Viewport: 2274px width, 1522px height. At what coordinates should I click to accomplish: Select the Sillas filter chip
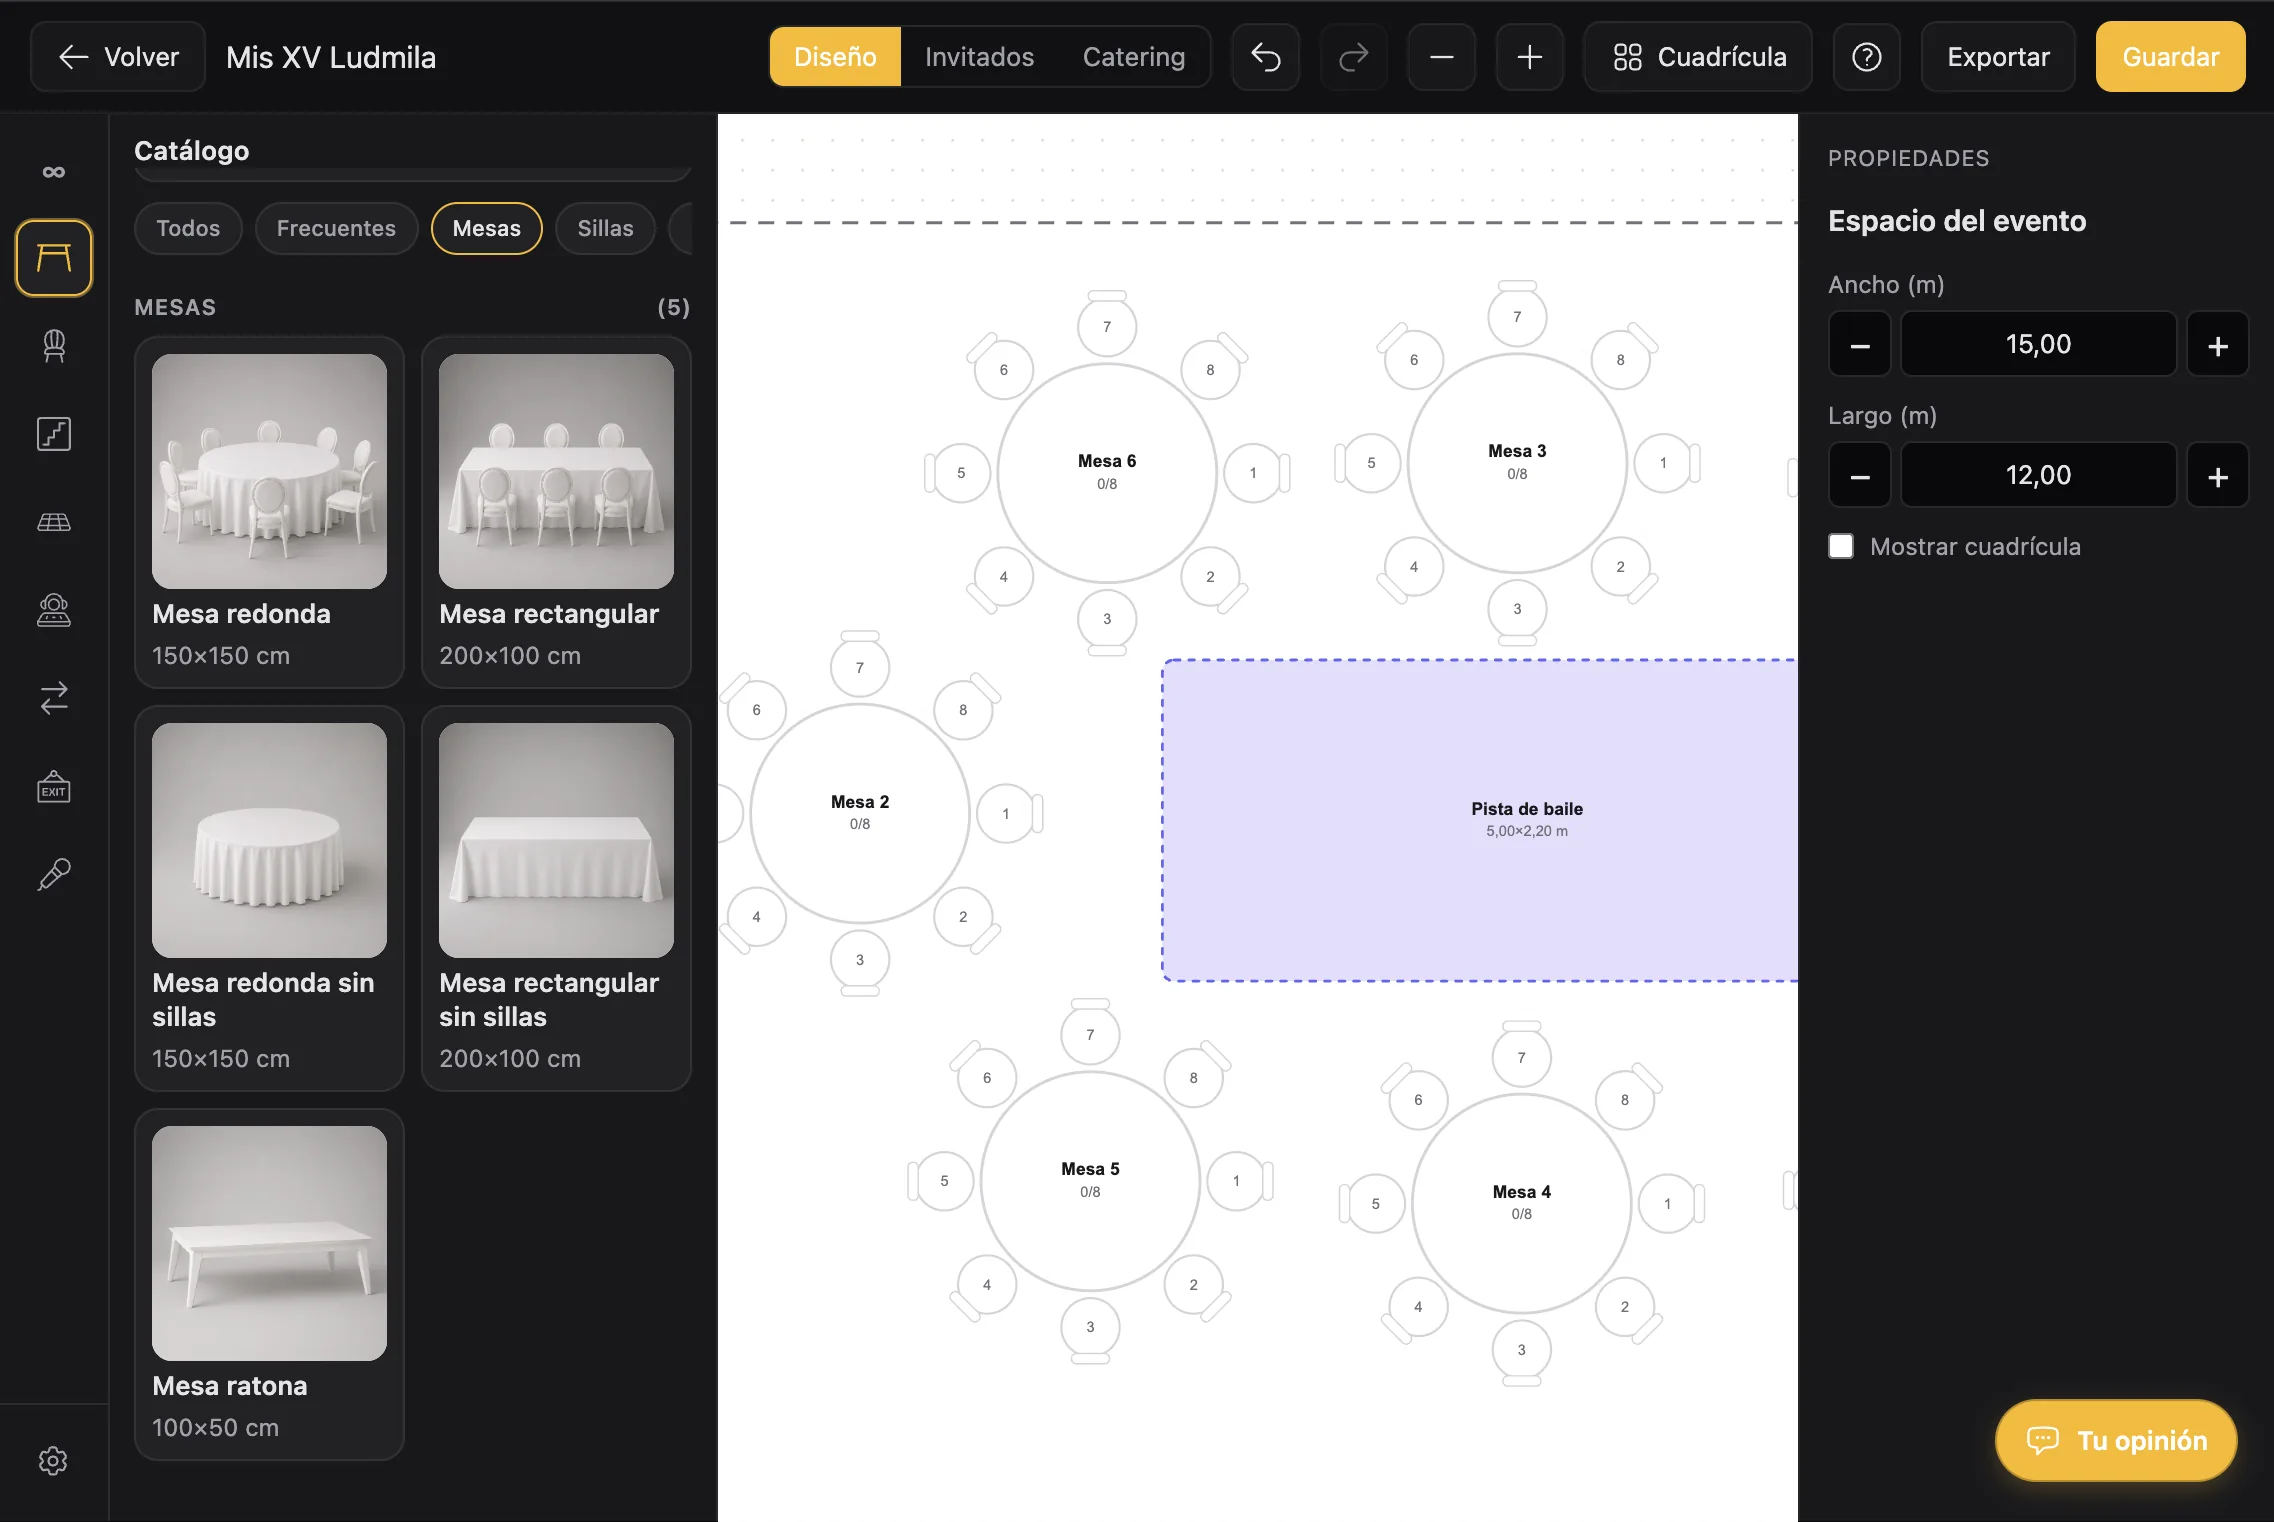605,228
